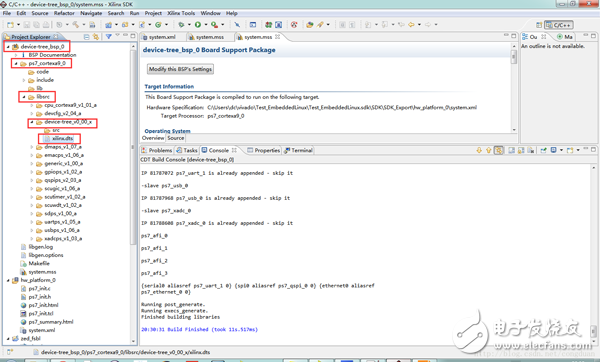The width and height of the screenshot is (600, 362).
Task: Click the New file toolbar icon
Action: click(10, 25)
